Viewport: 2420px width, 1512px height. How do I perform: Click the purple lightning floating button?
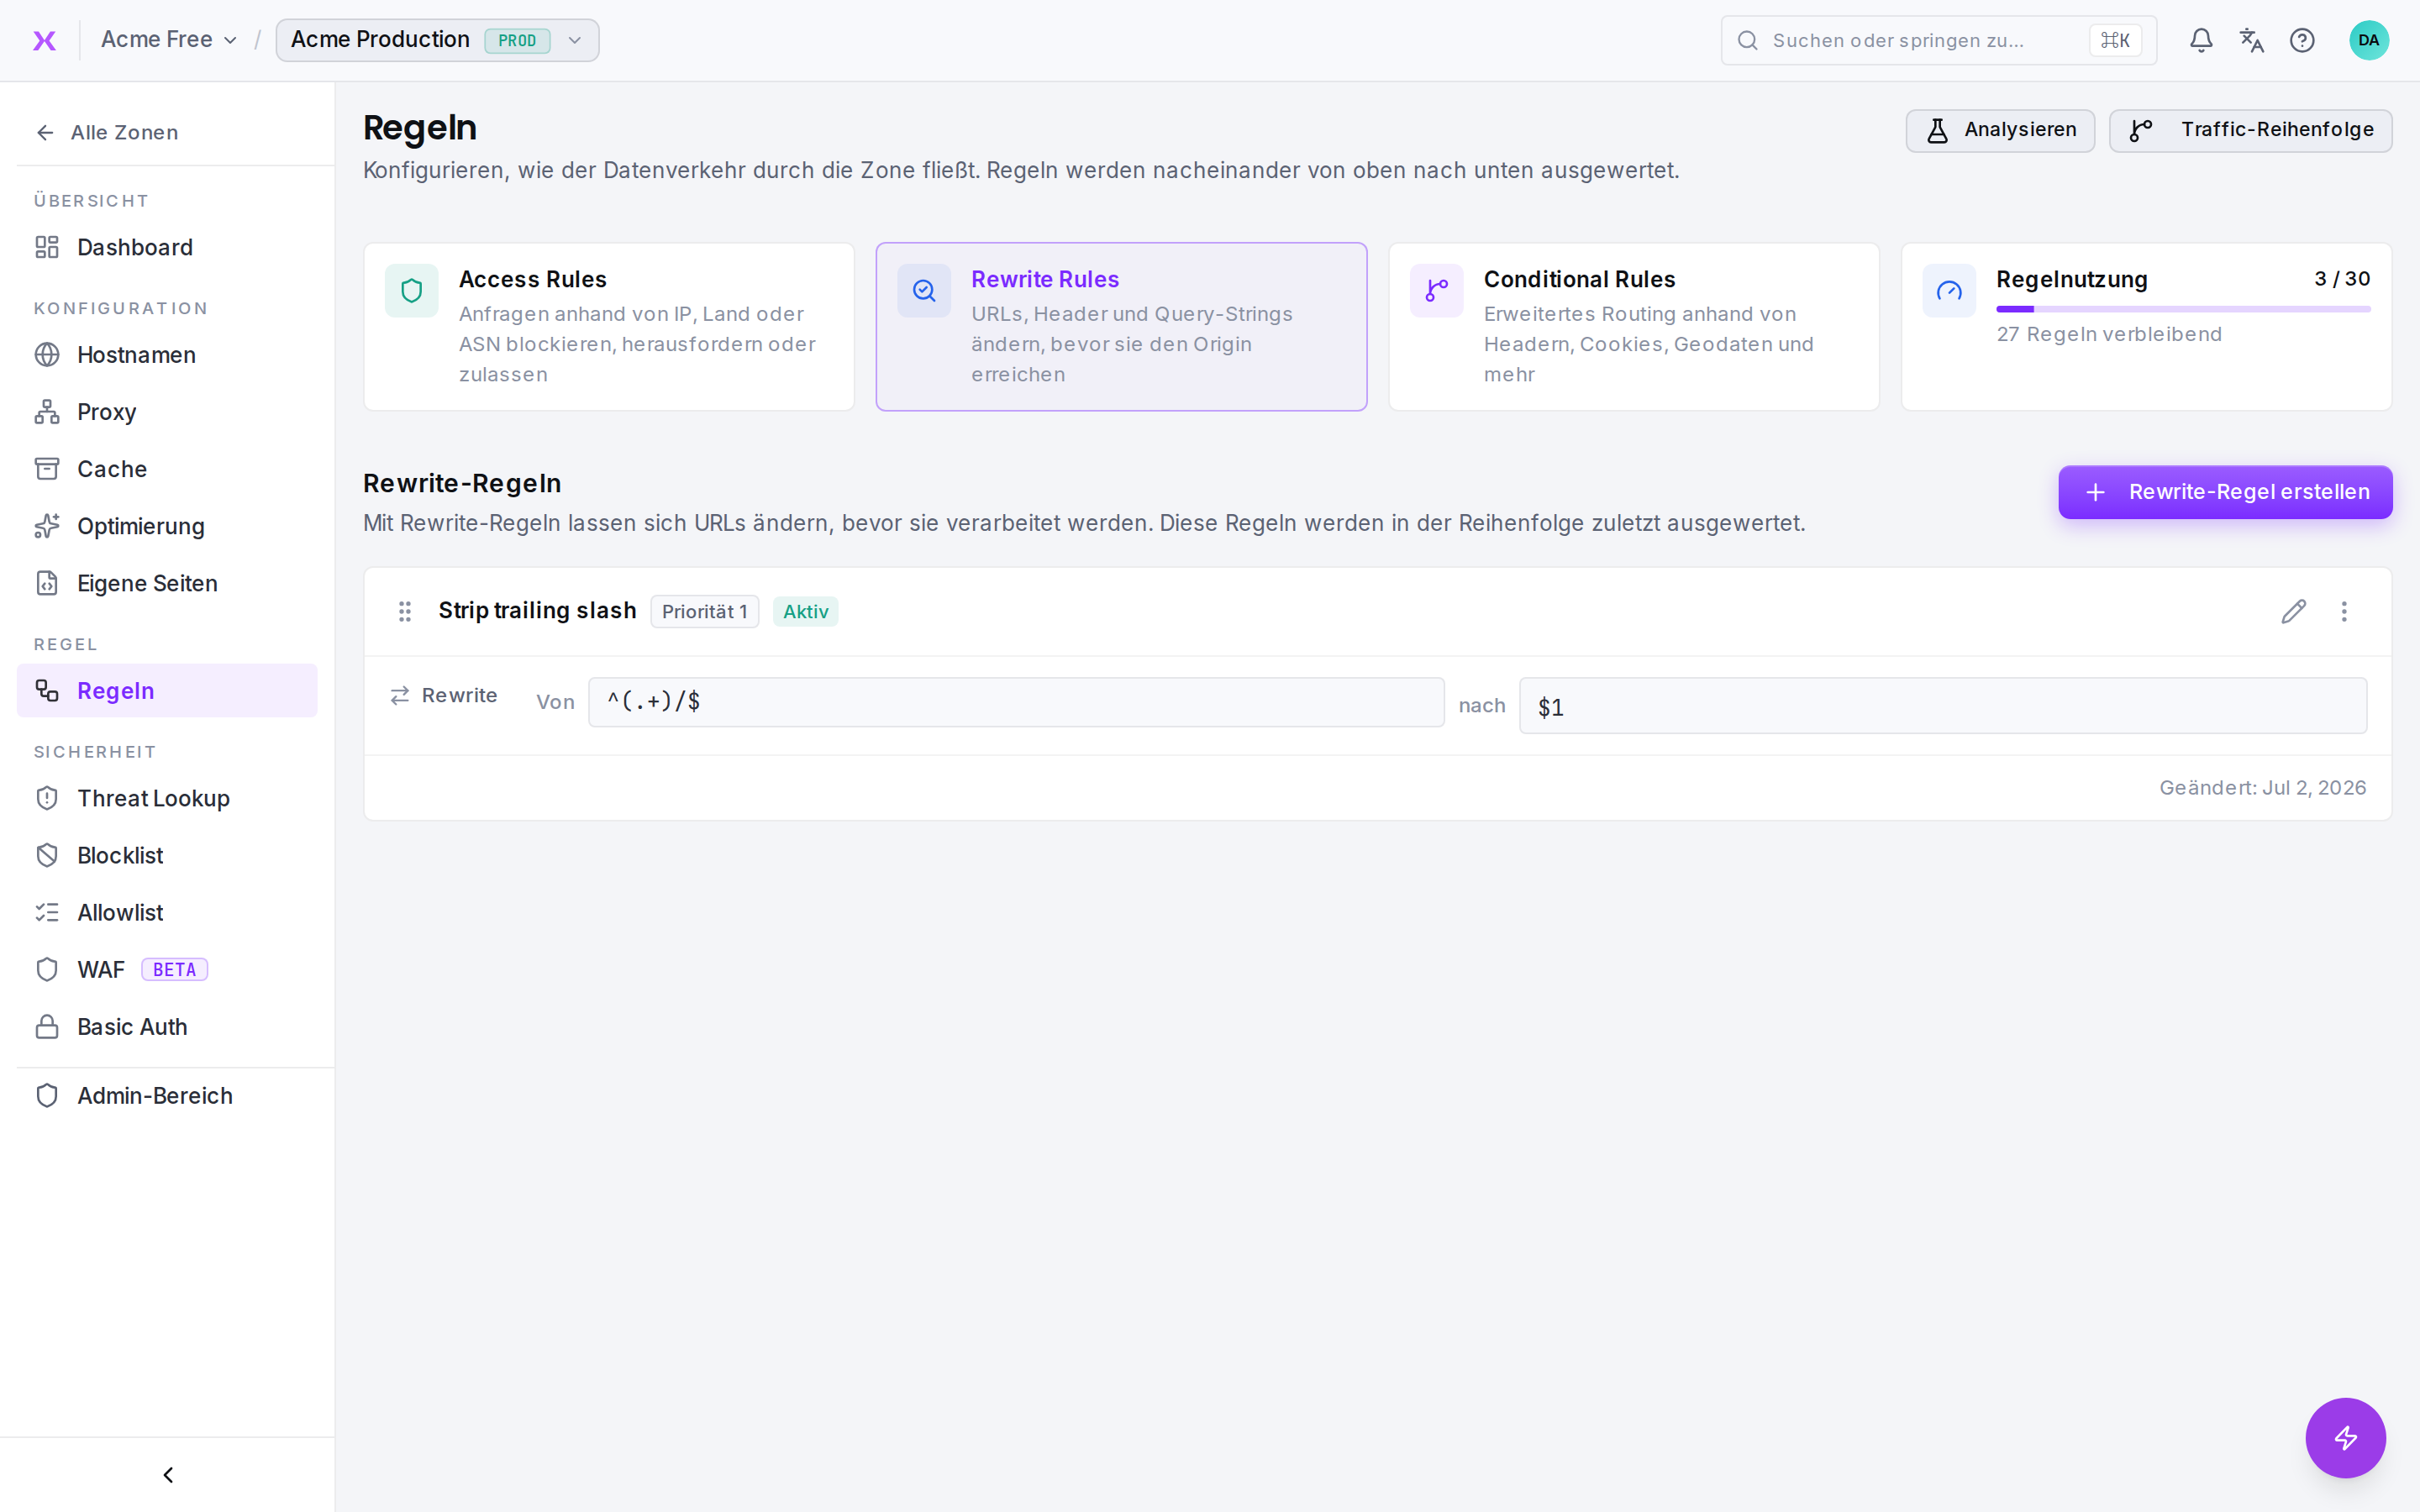2345,1437
